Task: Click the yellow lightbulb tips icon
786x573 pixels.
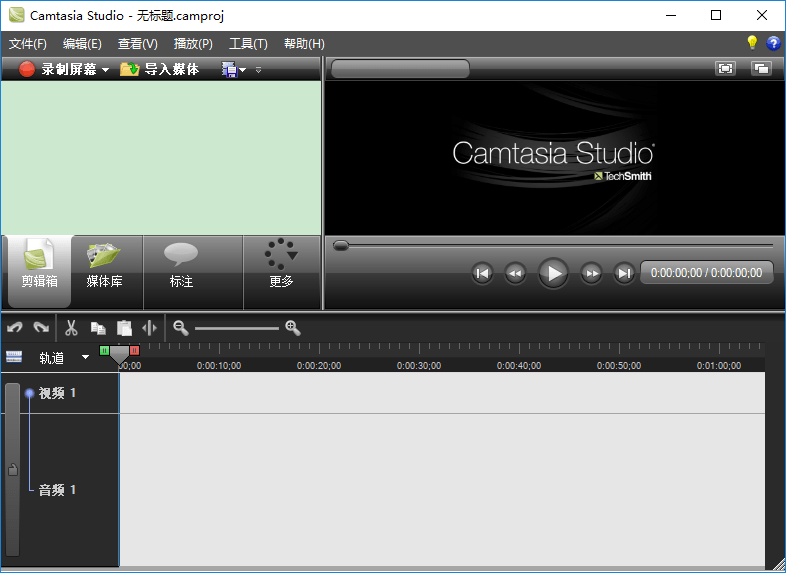Action: [x=752, y=43]
